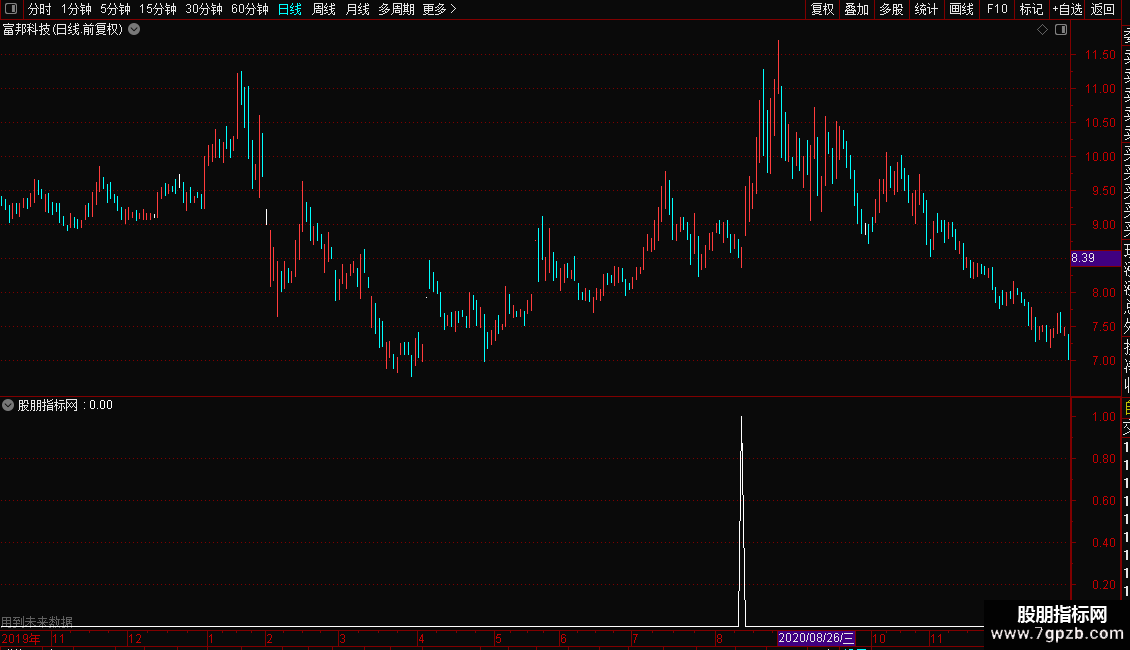1130x650 pixels.
Task: Open F10 company info
Action: tap(997, 9)
